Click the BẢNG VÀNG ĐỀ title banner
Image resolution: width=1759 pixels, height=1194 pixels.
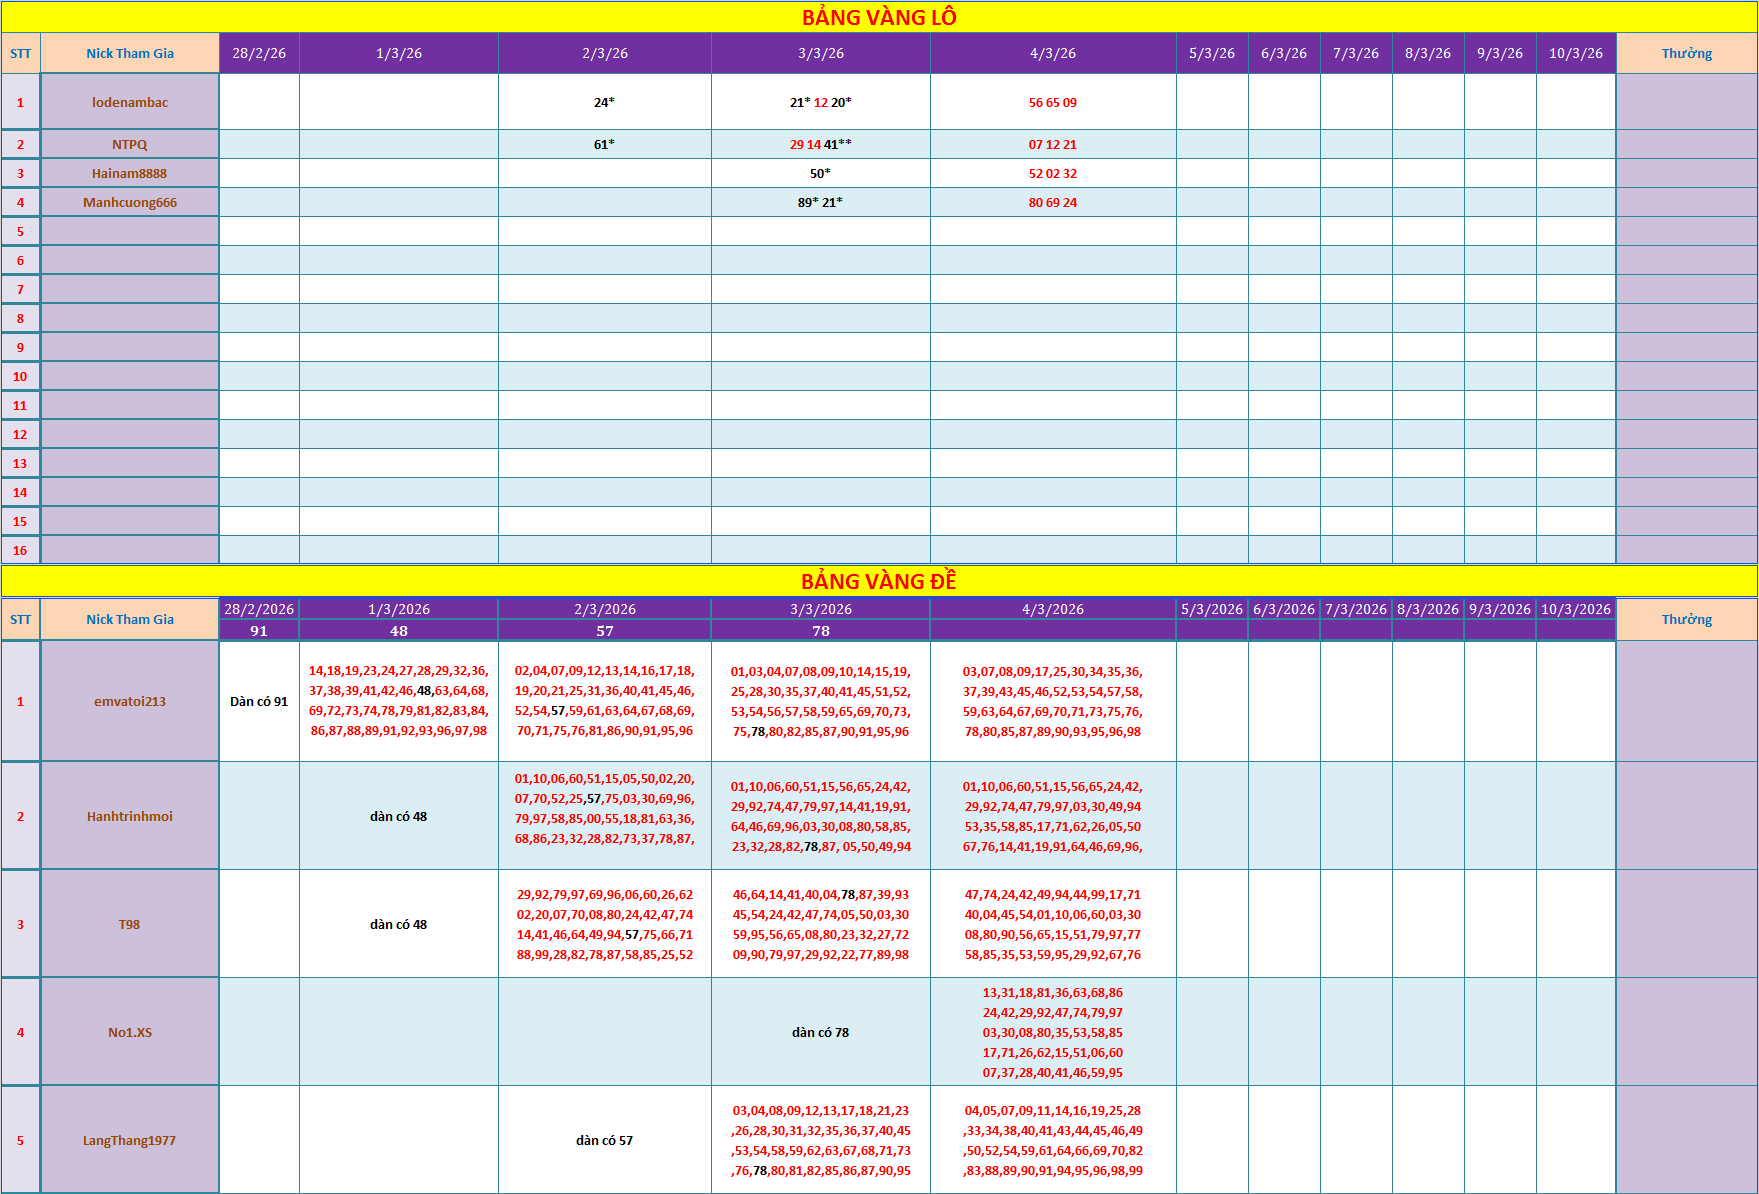[x=879, y=581]
